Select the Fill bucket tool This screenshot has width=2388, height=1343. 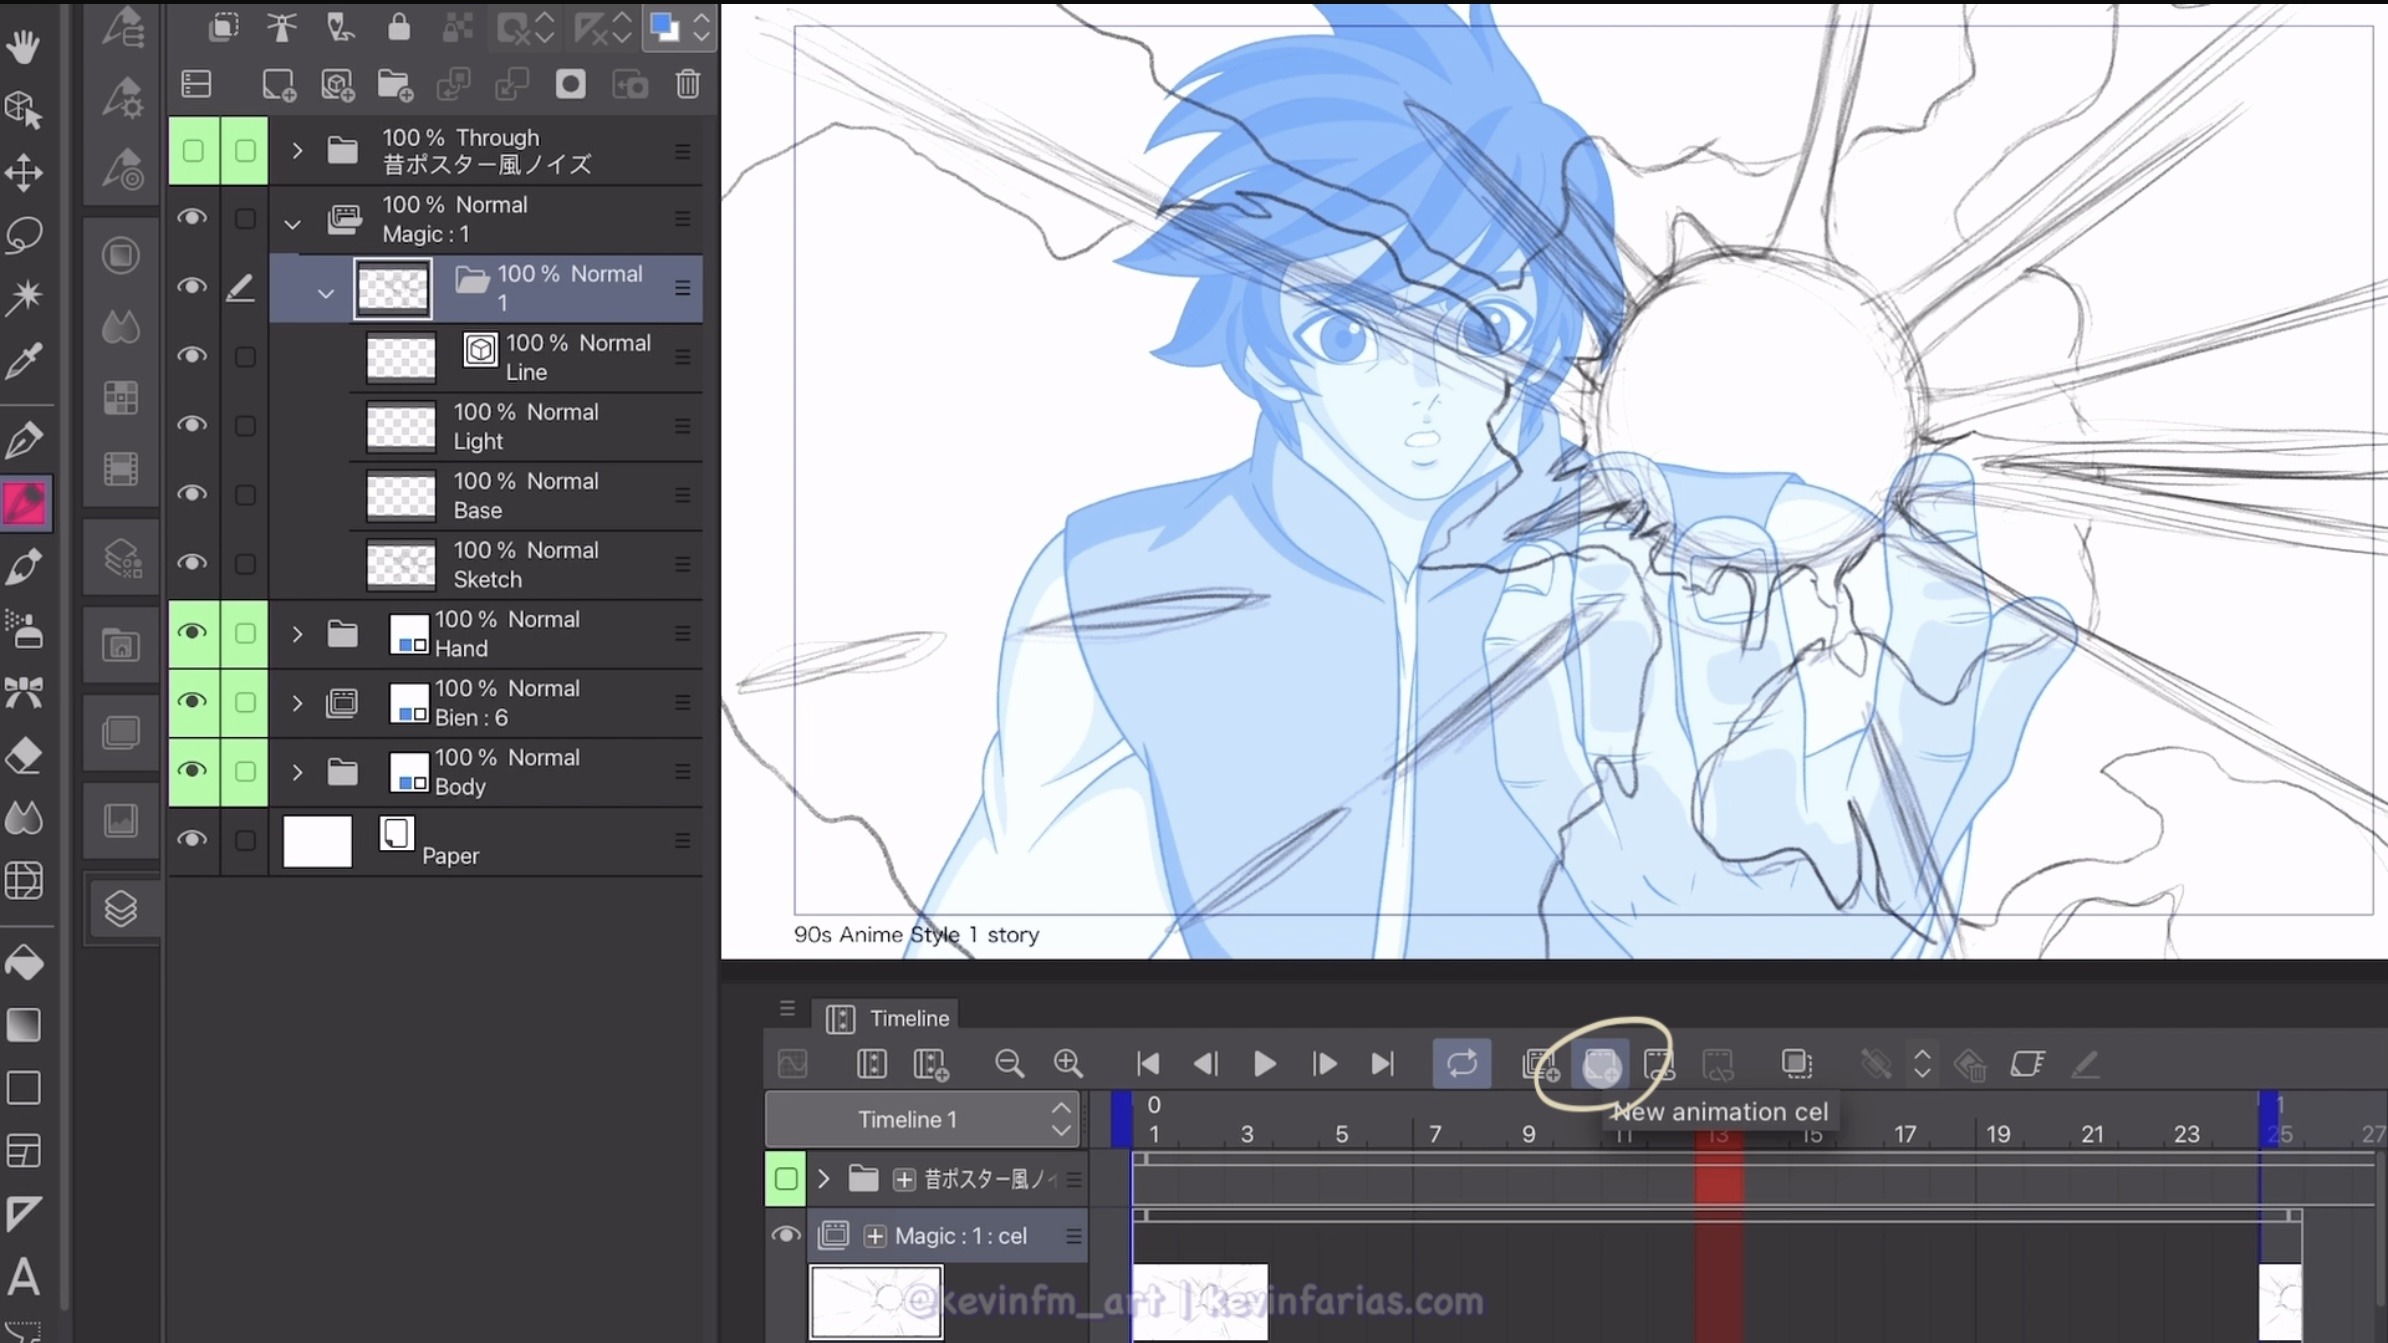(24, 962)
